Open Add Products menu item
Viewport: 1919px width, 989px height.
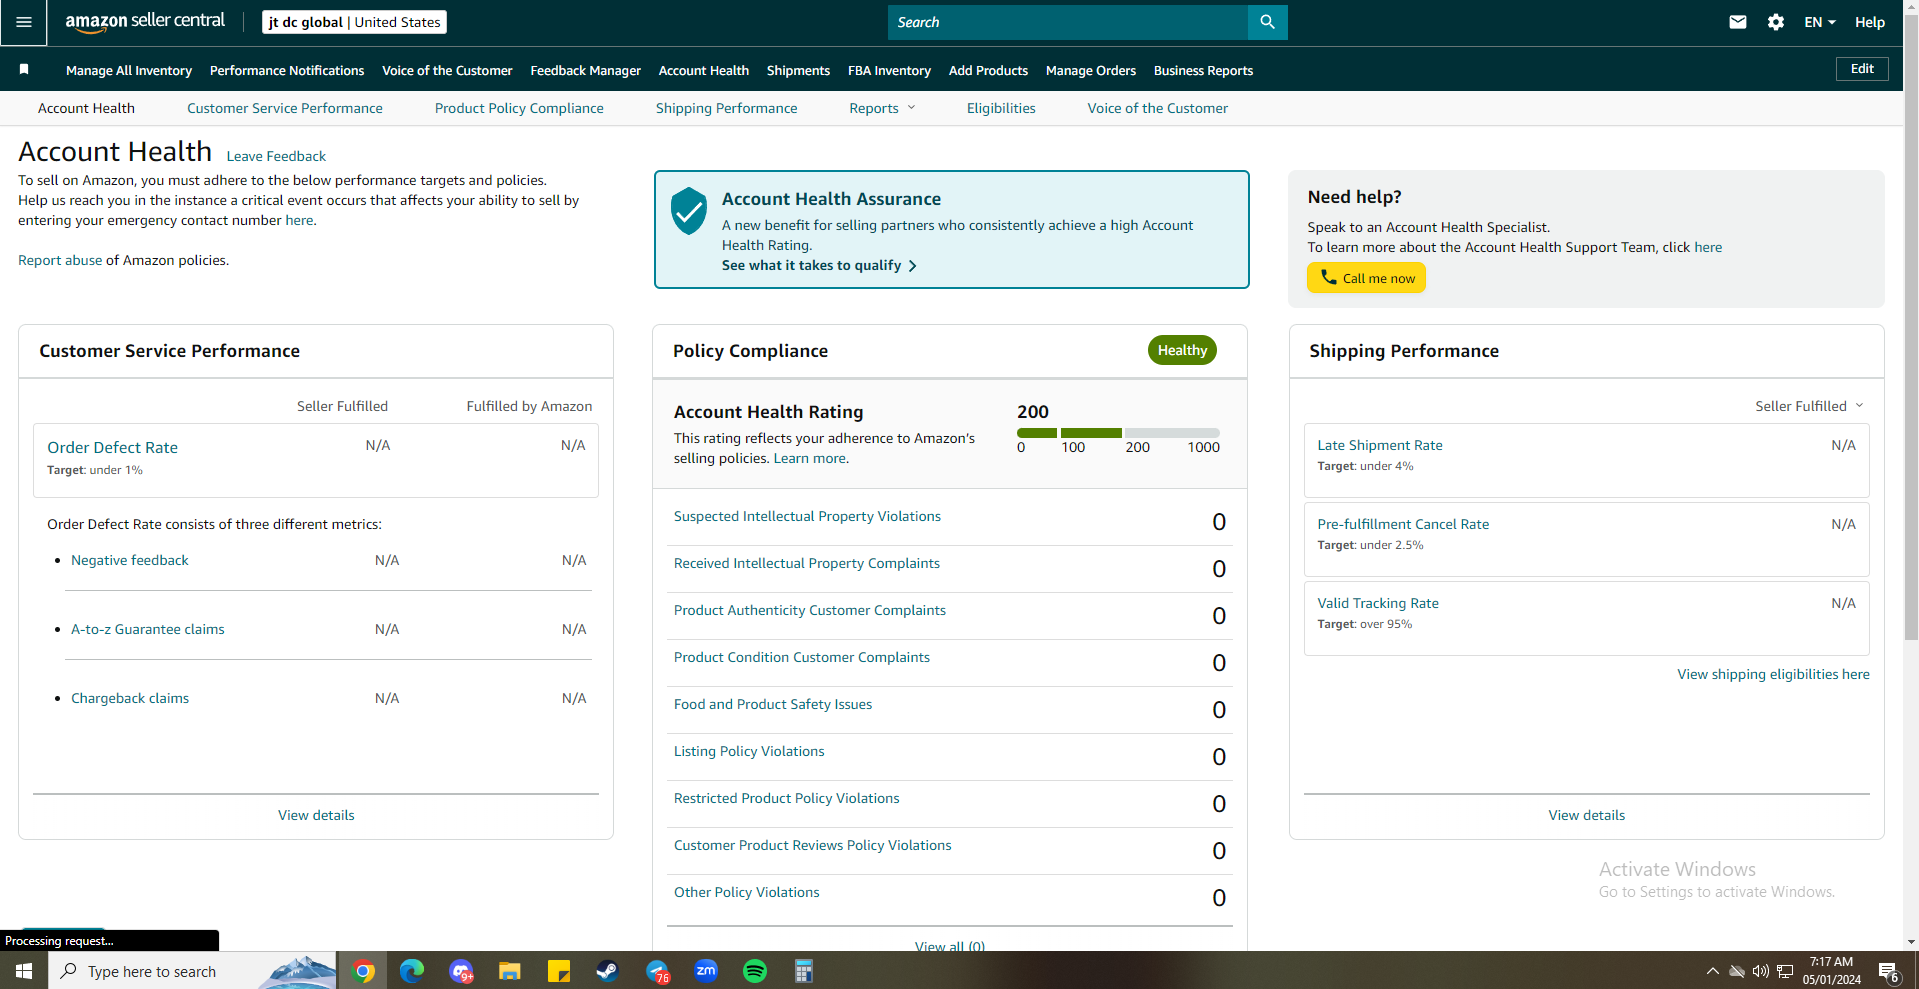(988, 70)
